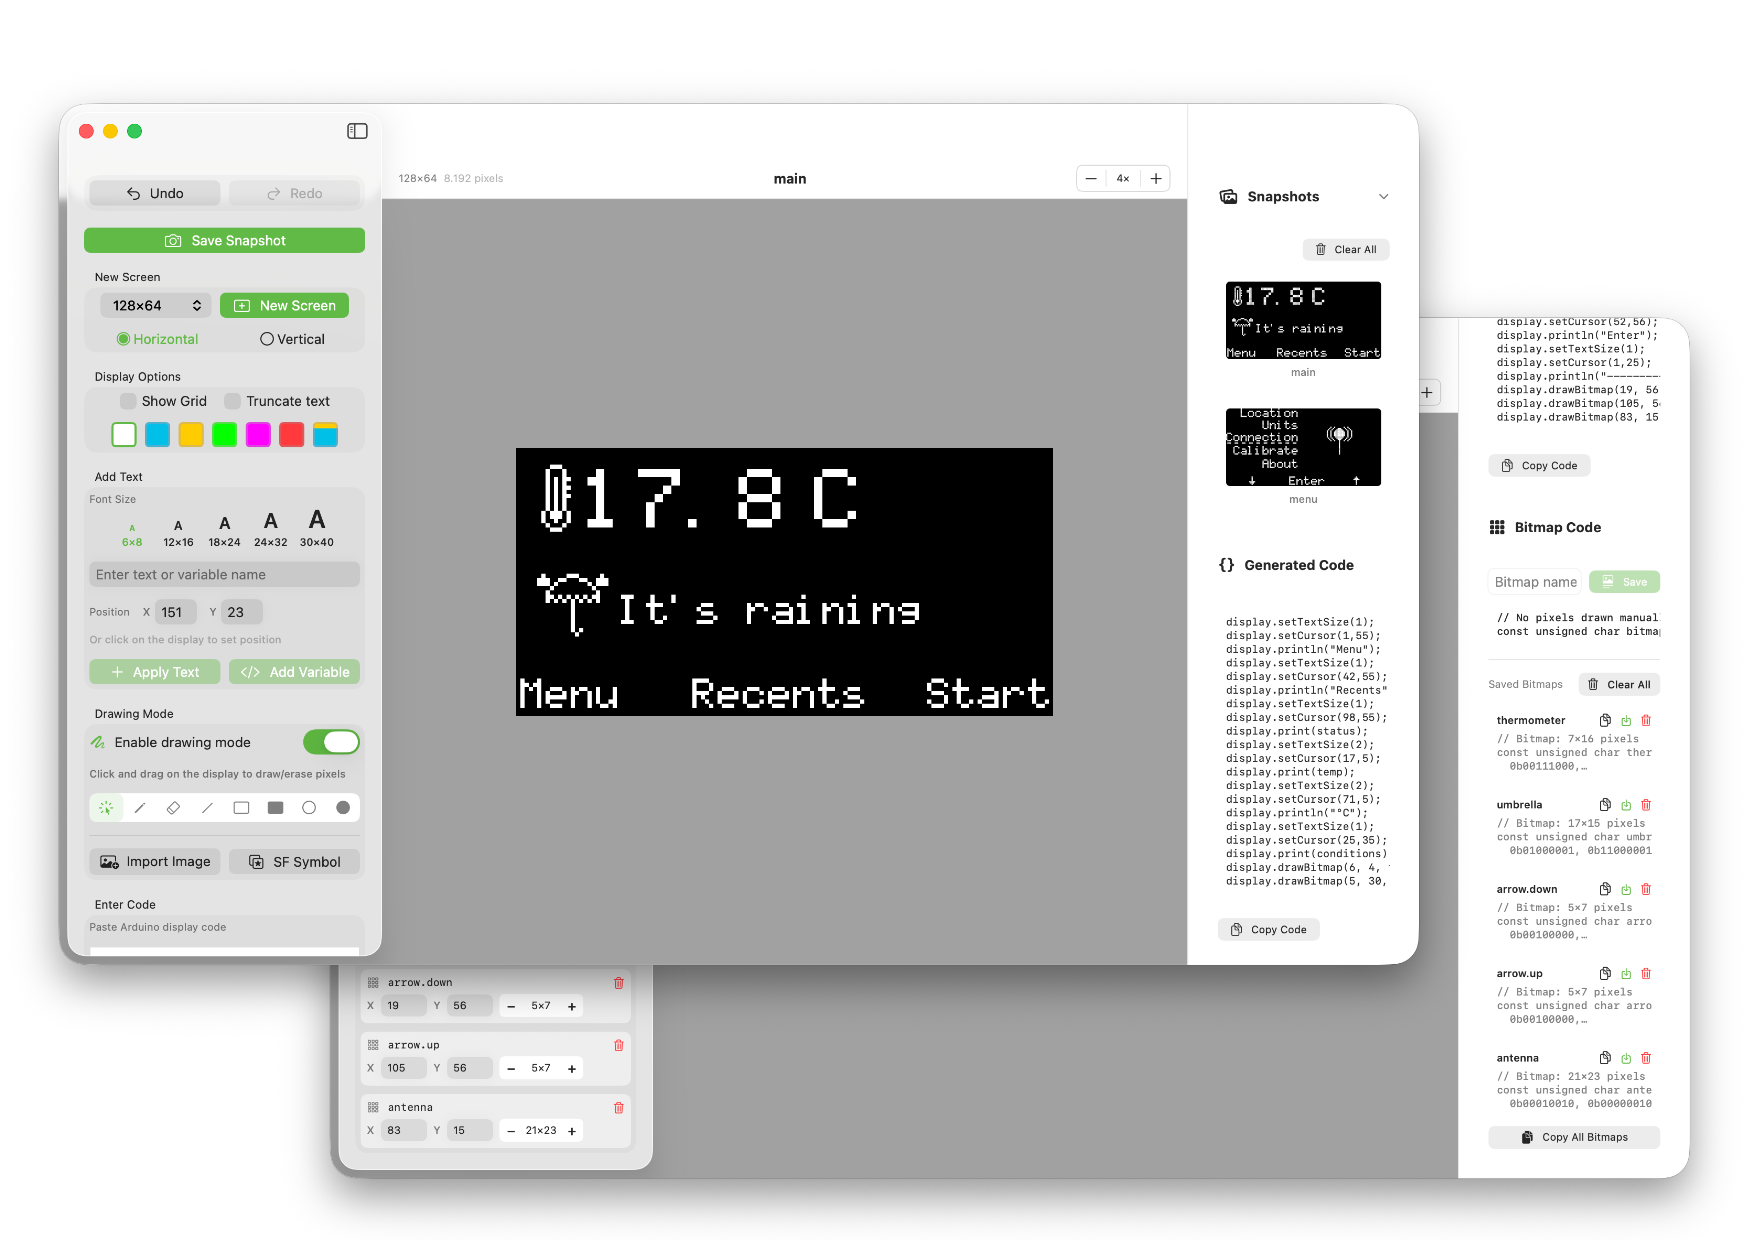Open the 128×64 screen size dropdown
Image resolution: width=1748 pixels, height=1240 pixels.
[156, 306]
